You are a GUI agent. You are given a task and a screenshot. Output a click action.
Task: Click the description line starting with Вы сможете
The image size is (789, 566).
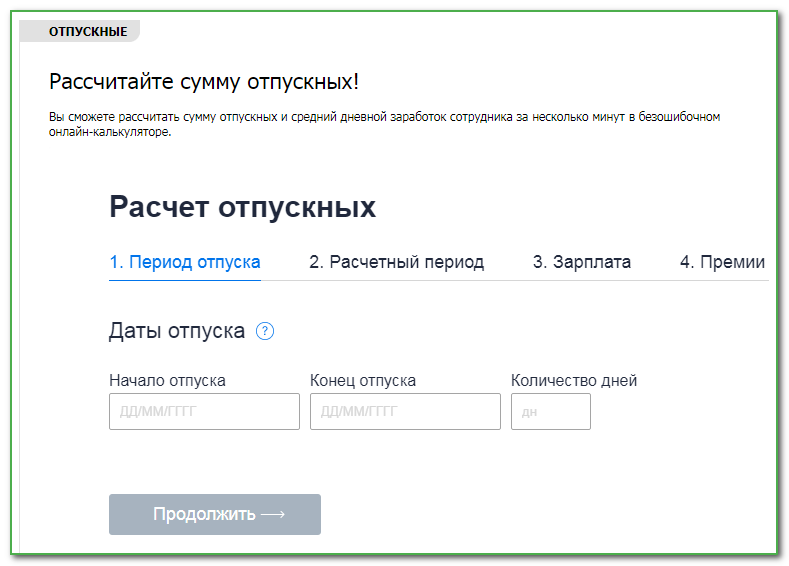point(384,117)
